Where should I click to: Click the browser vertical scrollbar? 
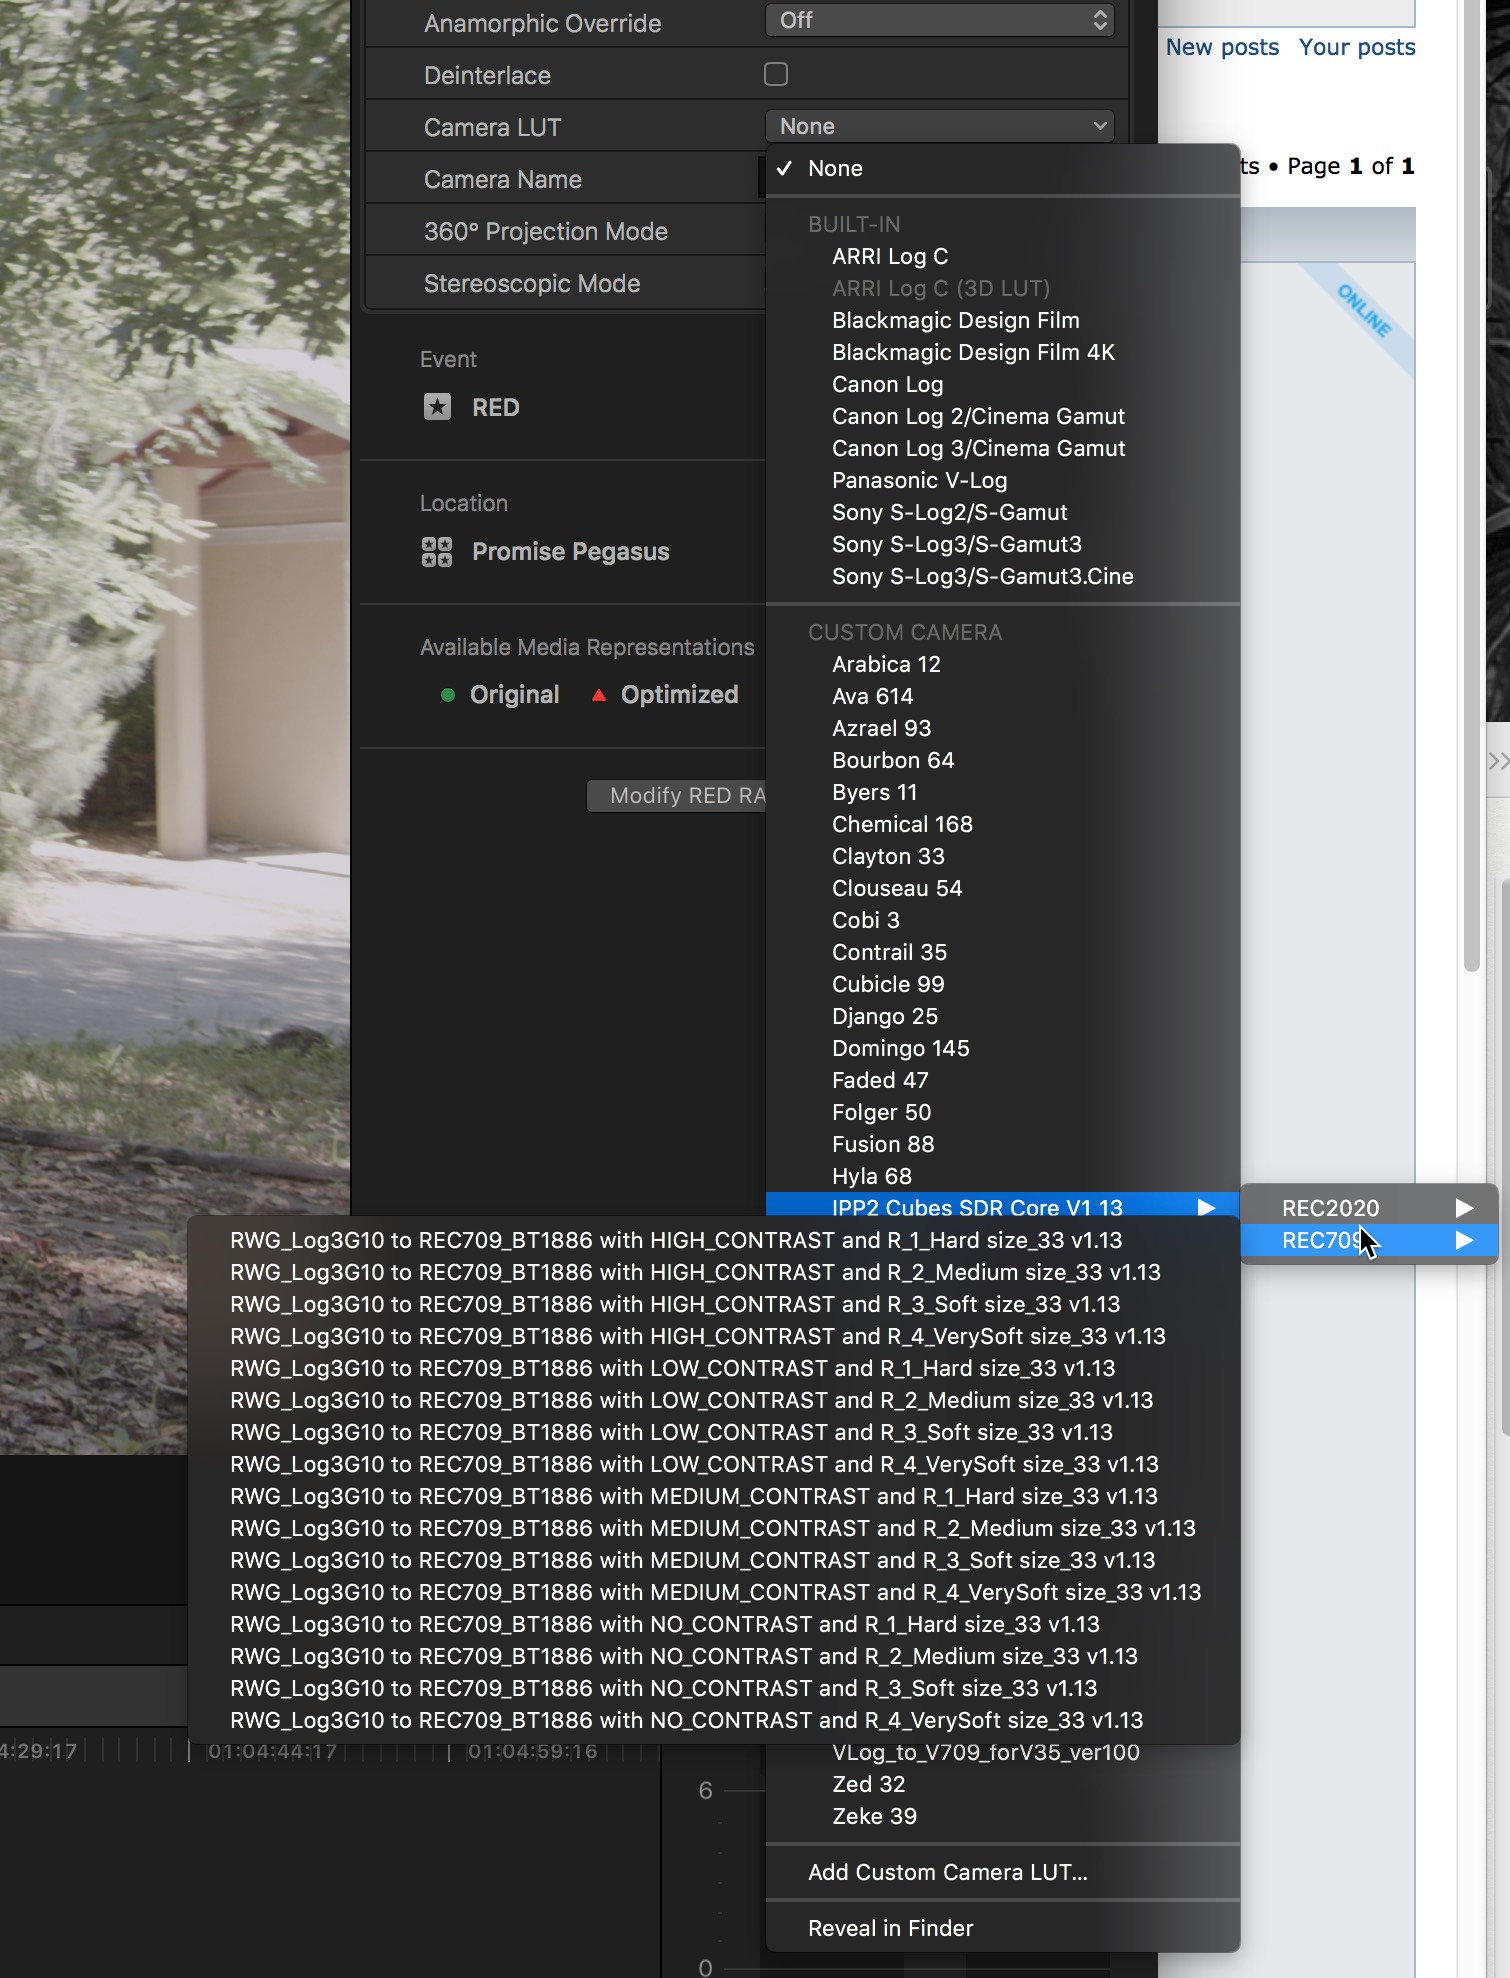1471,500
